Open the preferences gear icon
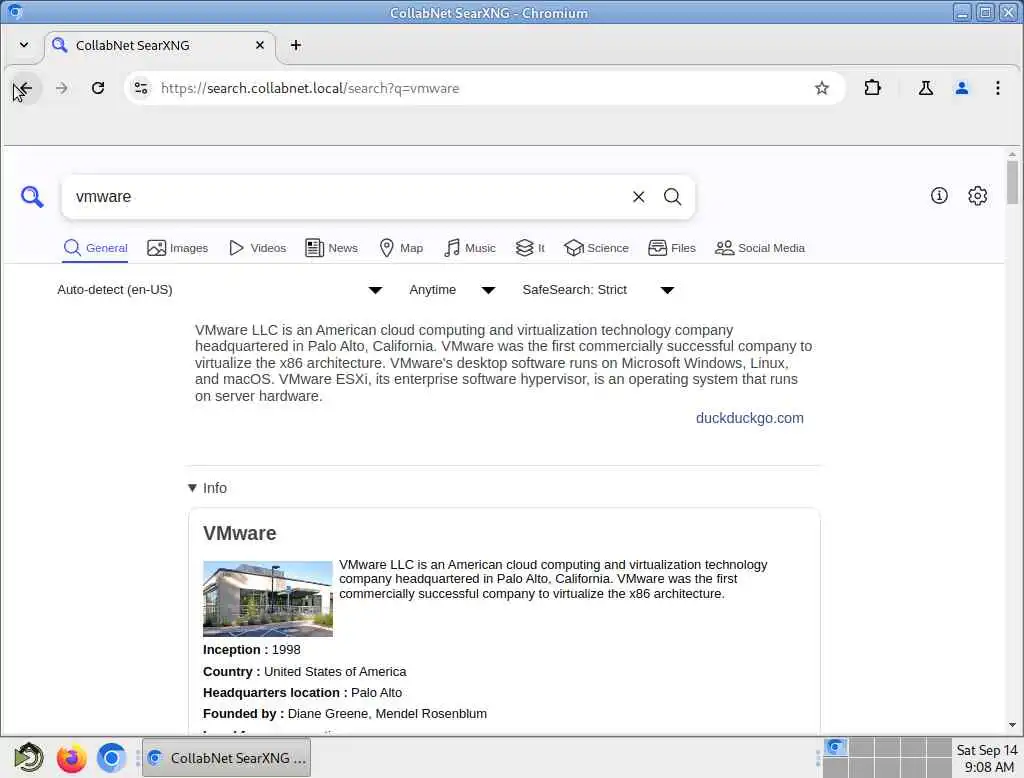The height and width of the screenshot is (778, 1024). (978, 195)
